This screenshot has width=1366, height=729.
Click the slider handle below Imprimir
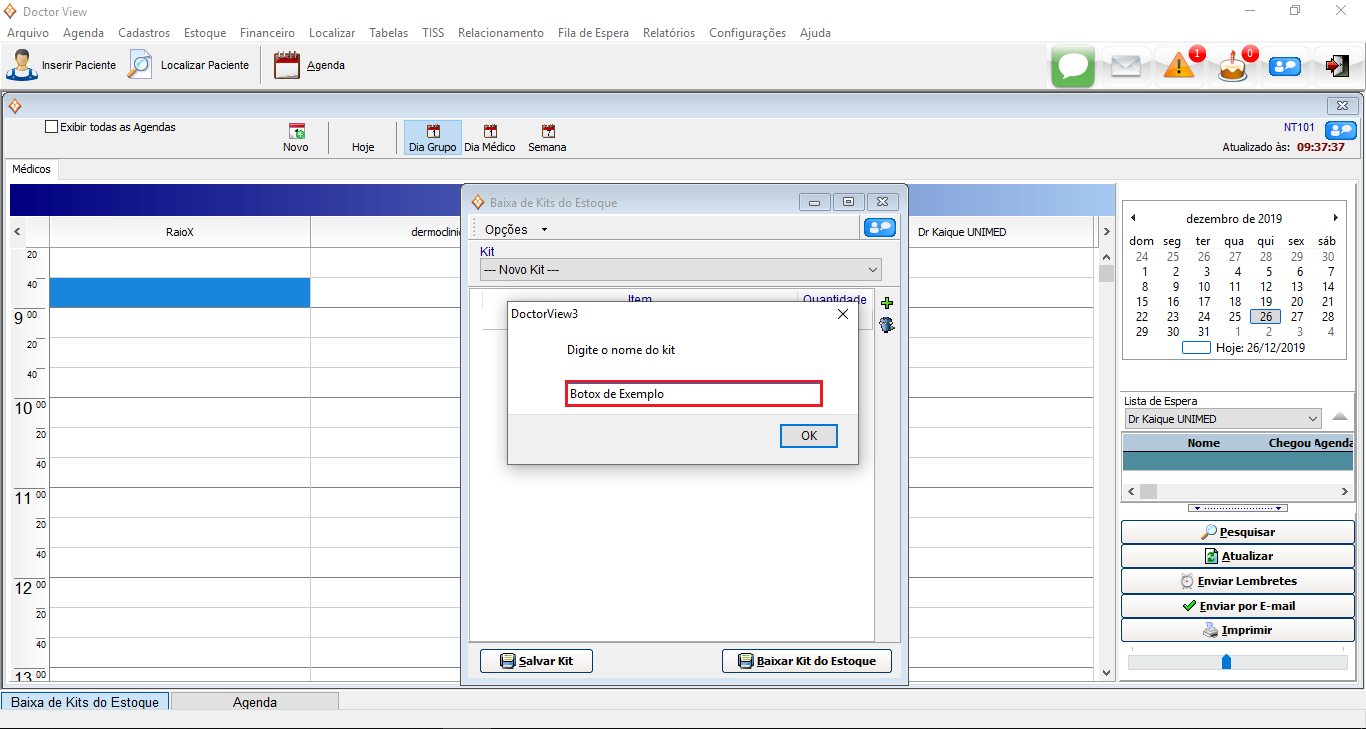[1226, 662]
